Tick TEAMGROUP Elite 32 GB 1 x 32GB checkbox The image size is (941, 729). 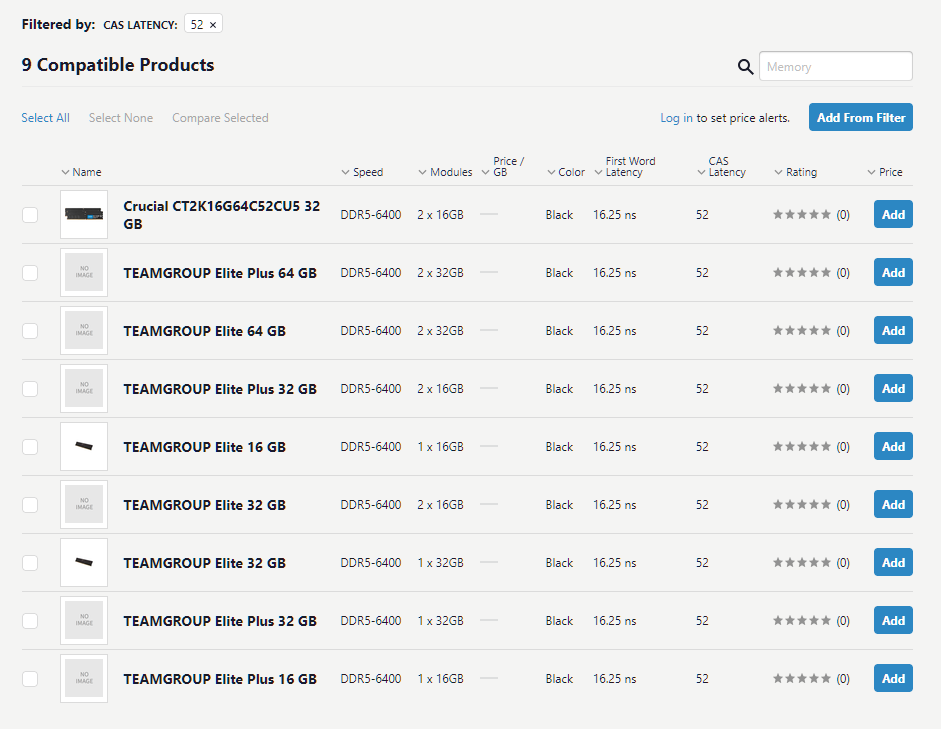30,563
